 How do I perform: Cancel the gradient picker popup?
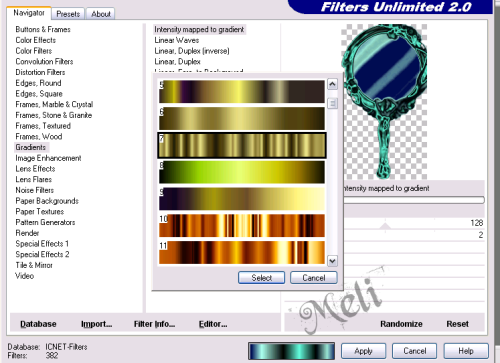pos(314,278)
